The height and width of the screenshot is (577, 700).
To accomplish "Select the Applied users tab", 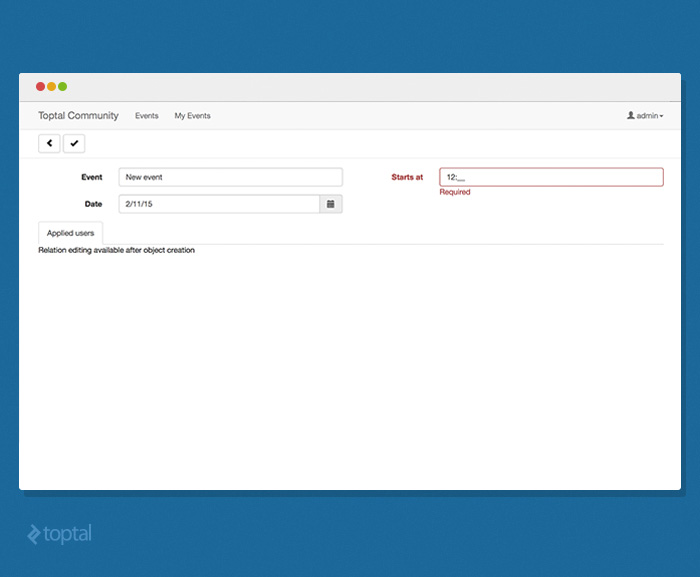I will [x=70, y=233].
